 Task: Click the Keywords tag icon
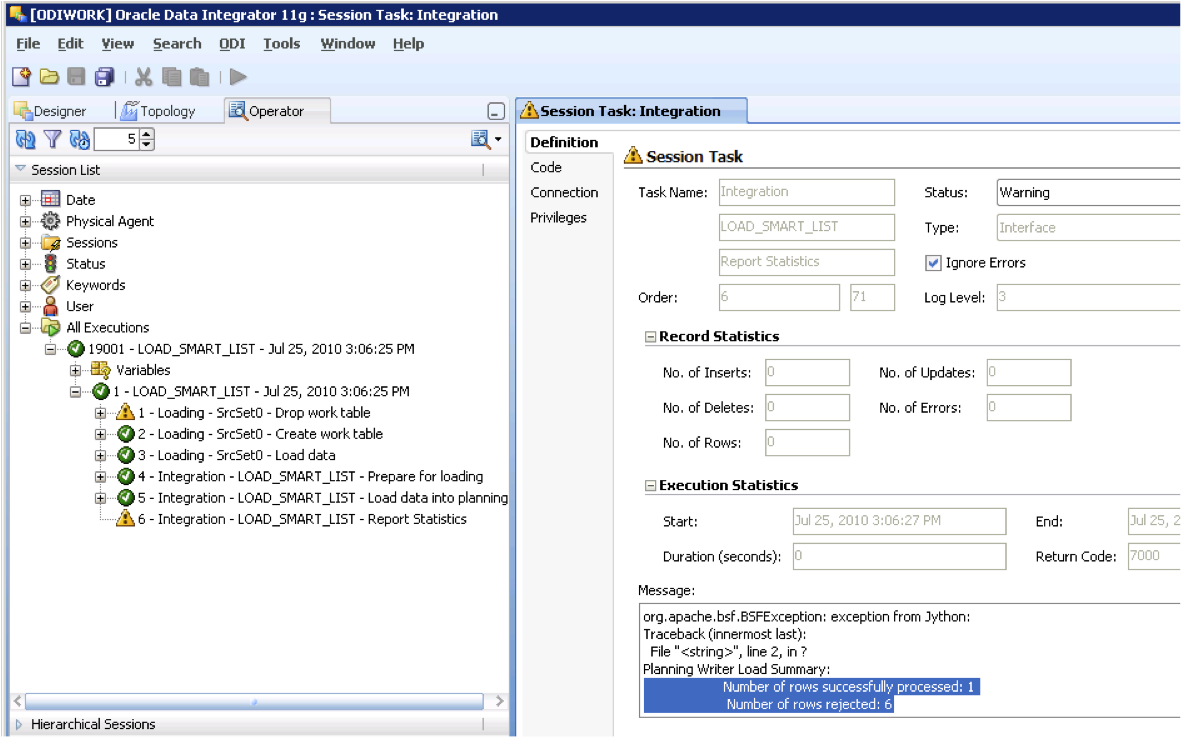[x=50, y=285]
